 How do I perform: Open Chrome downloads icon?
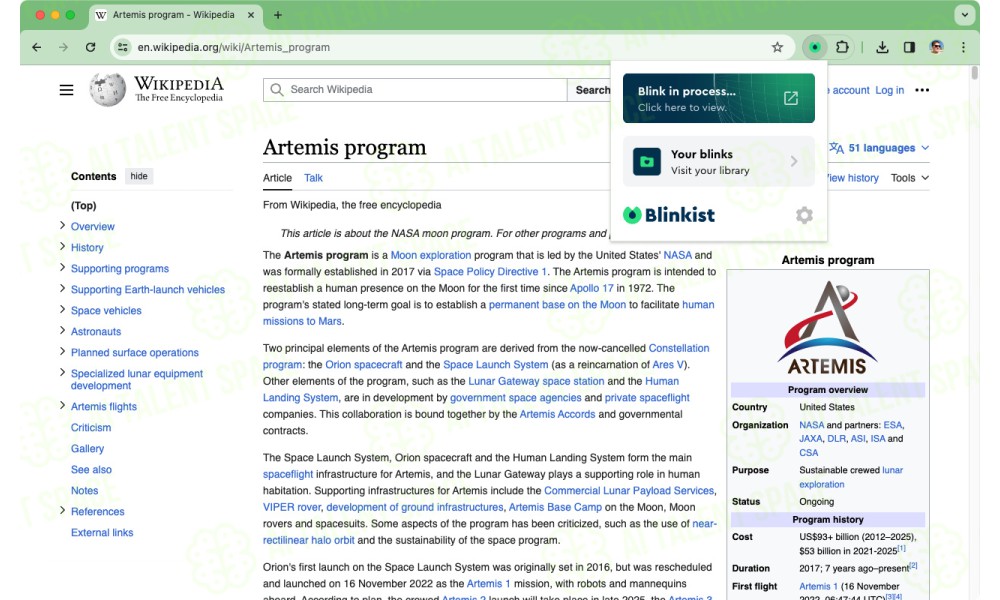[882, 47]
